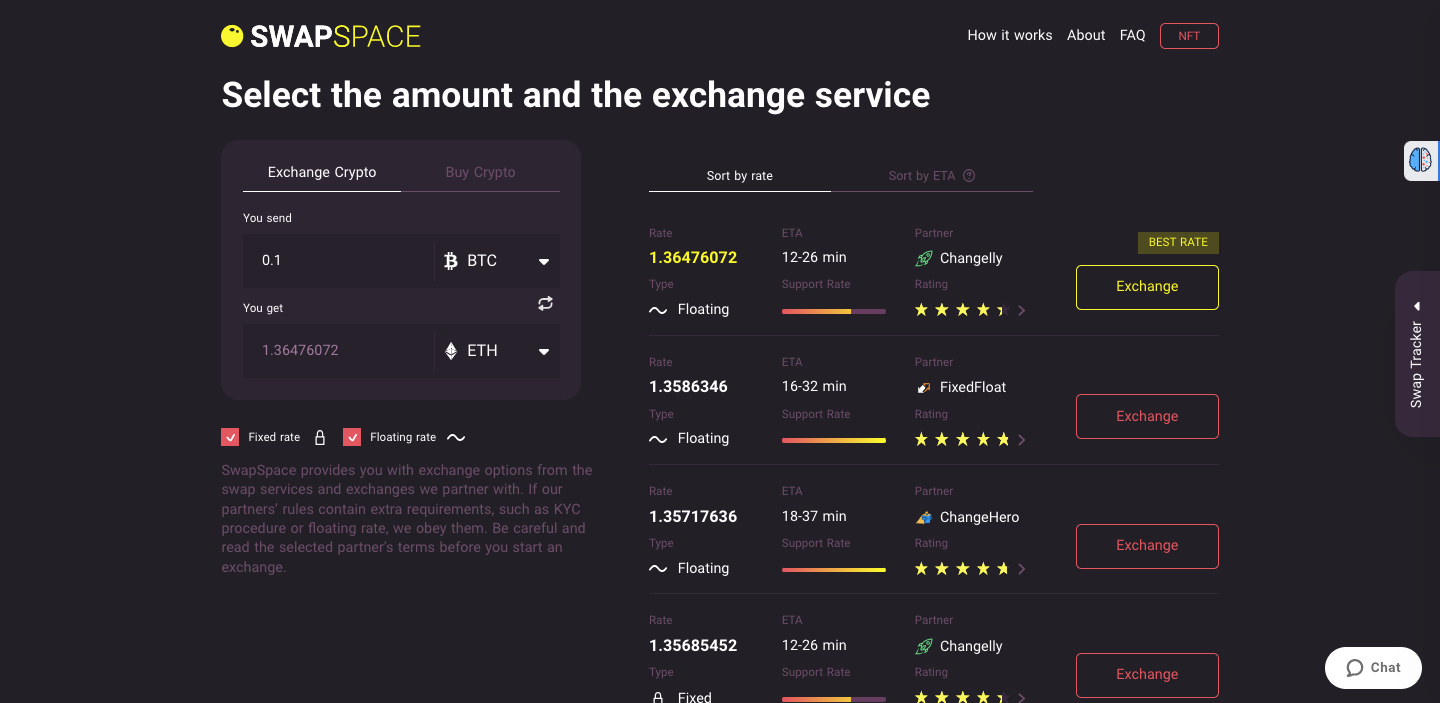1440x703 pixels.
Task: Click the SwapSpace logo
Action: click(321, 36)
